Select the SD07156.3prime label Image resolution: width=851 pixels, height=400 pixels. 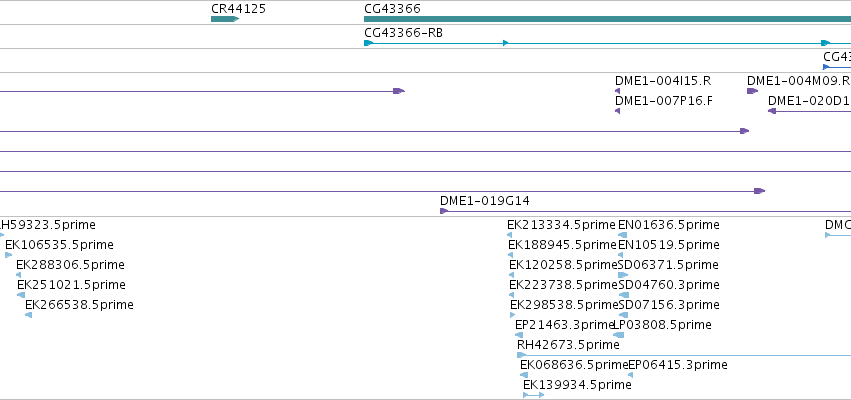point(669,305)
